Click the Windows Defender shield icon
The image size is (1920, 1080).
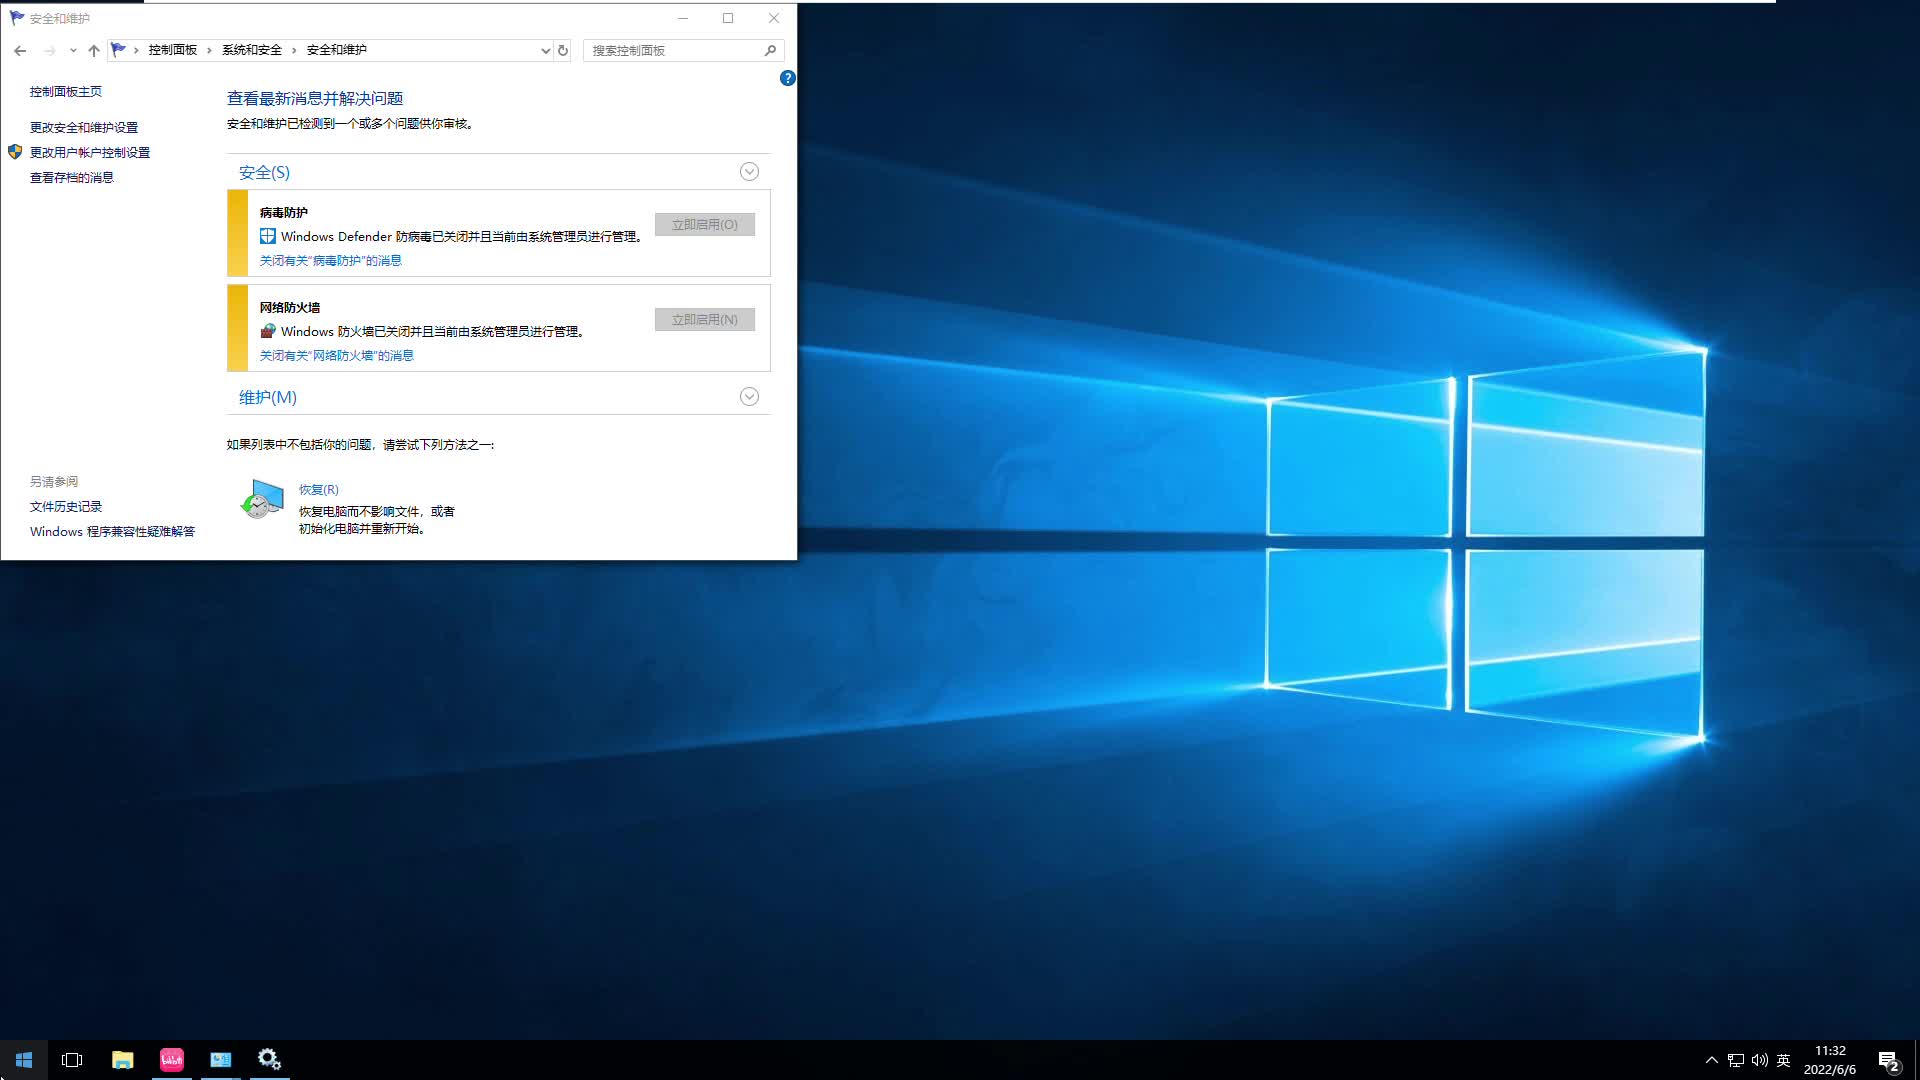pos(268,236)
